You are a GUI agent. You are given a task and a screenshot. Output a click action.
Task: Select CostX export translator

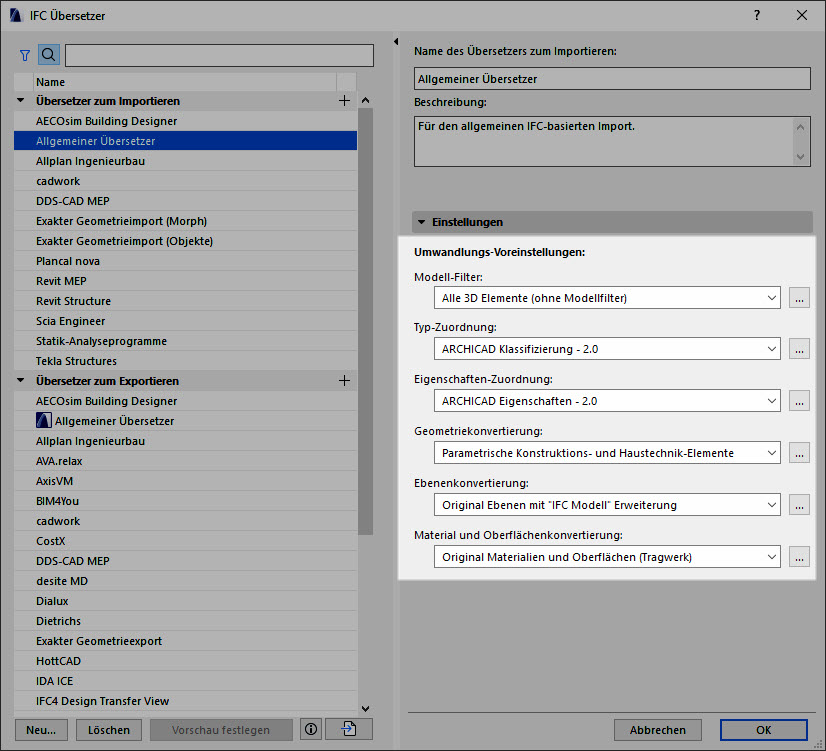point(185,541)
